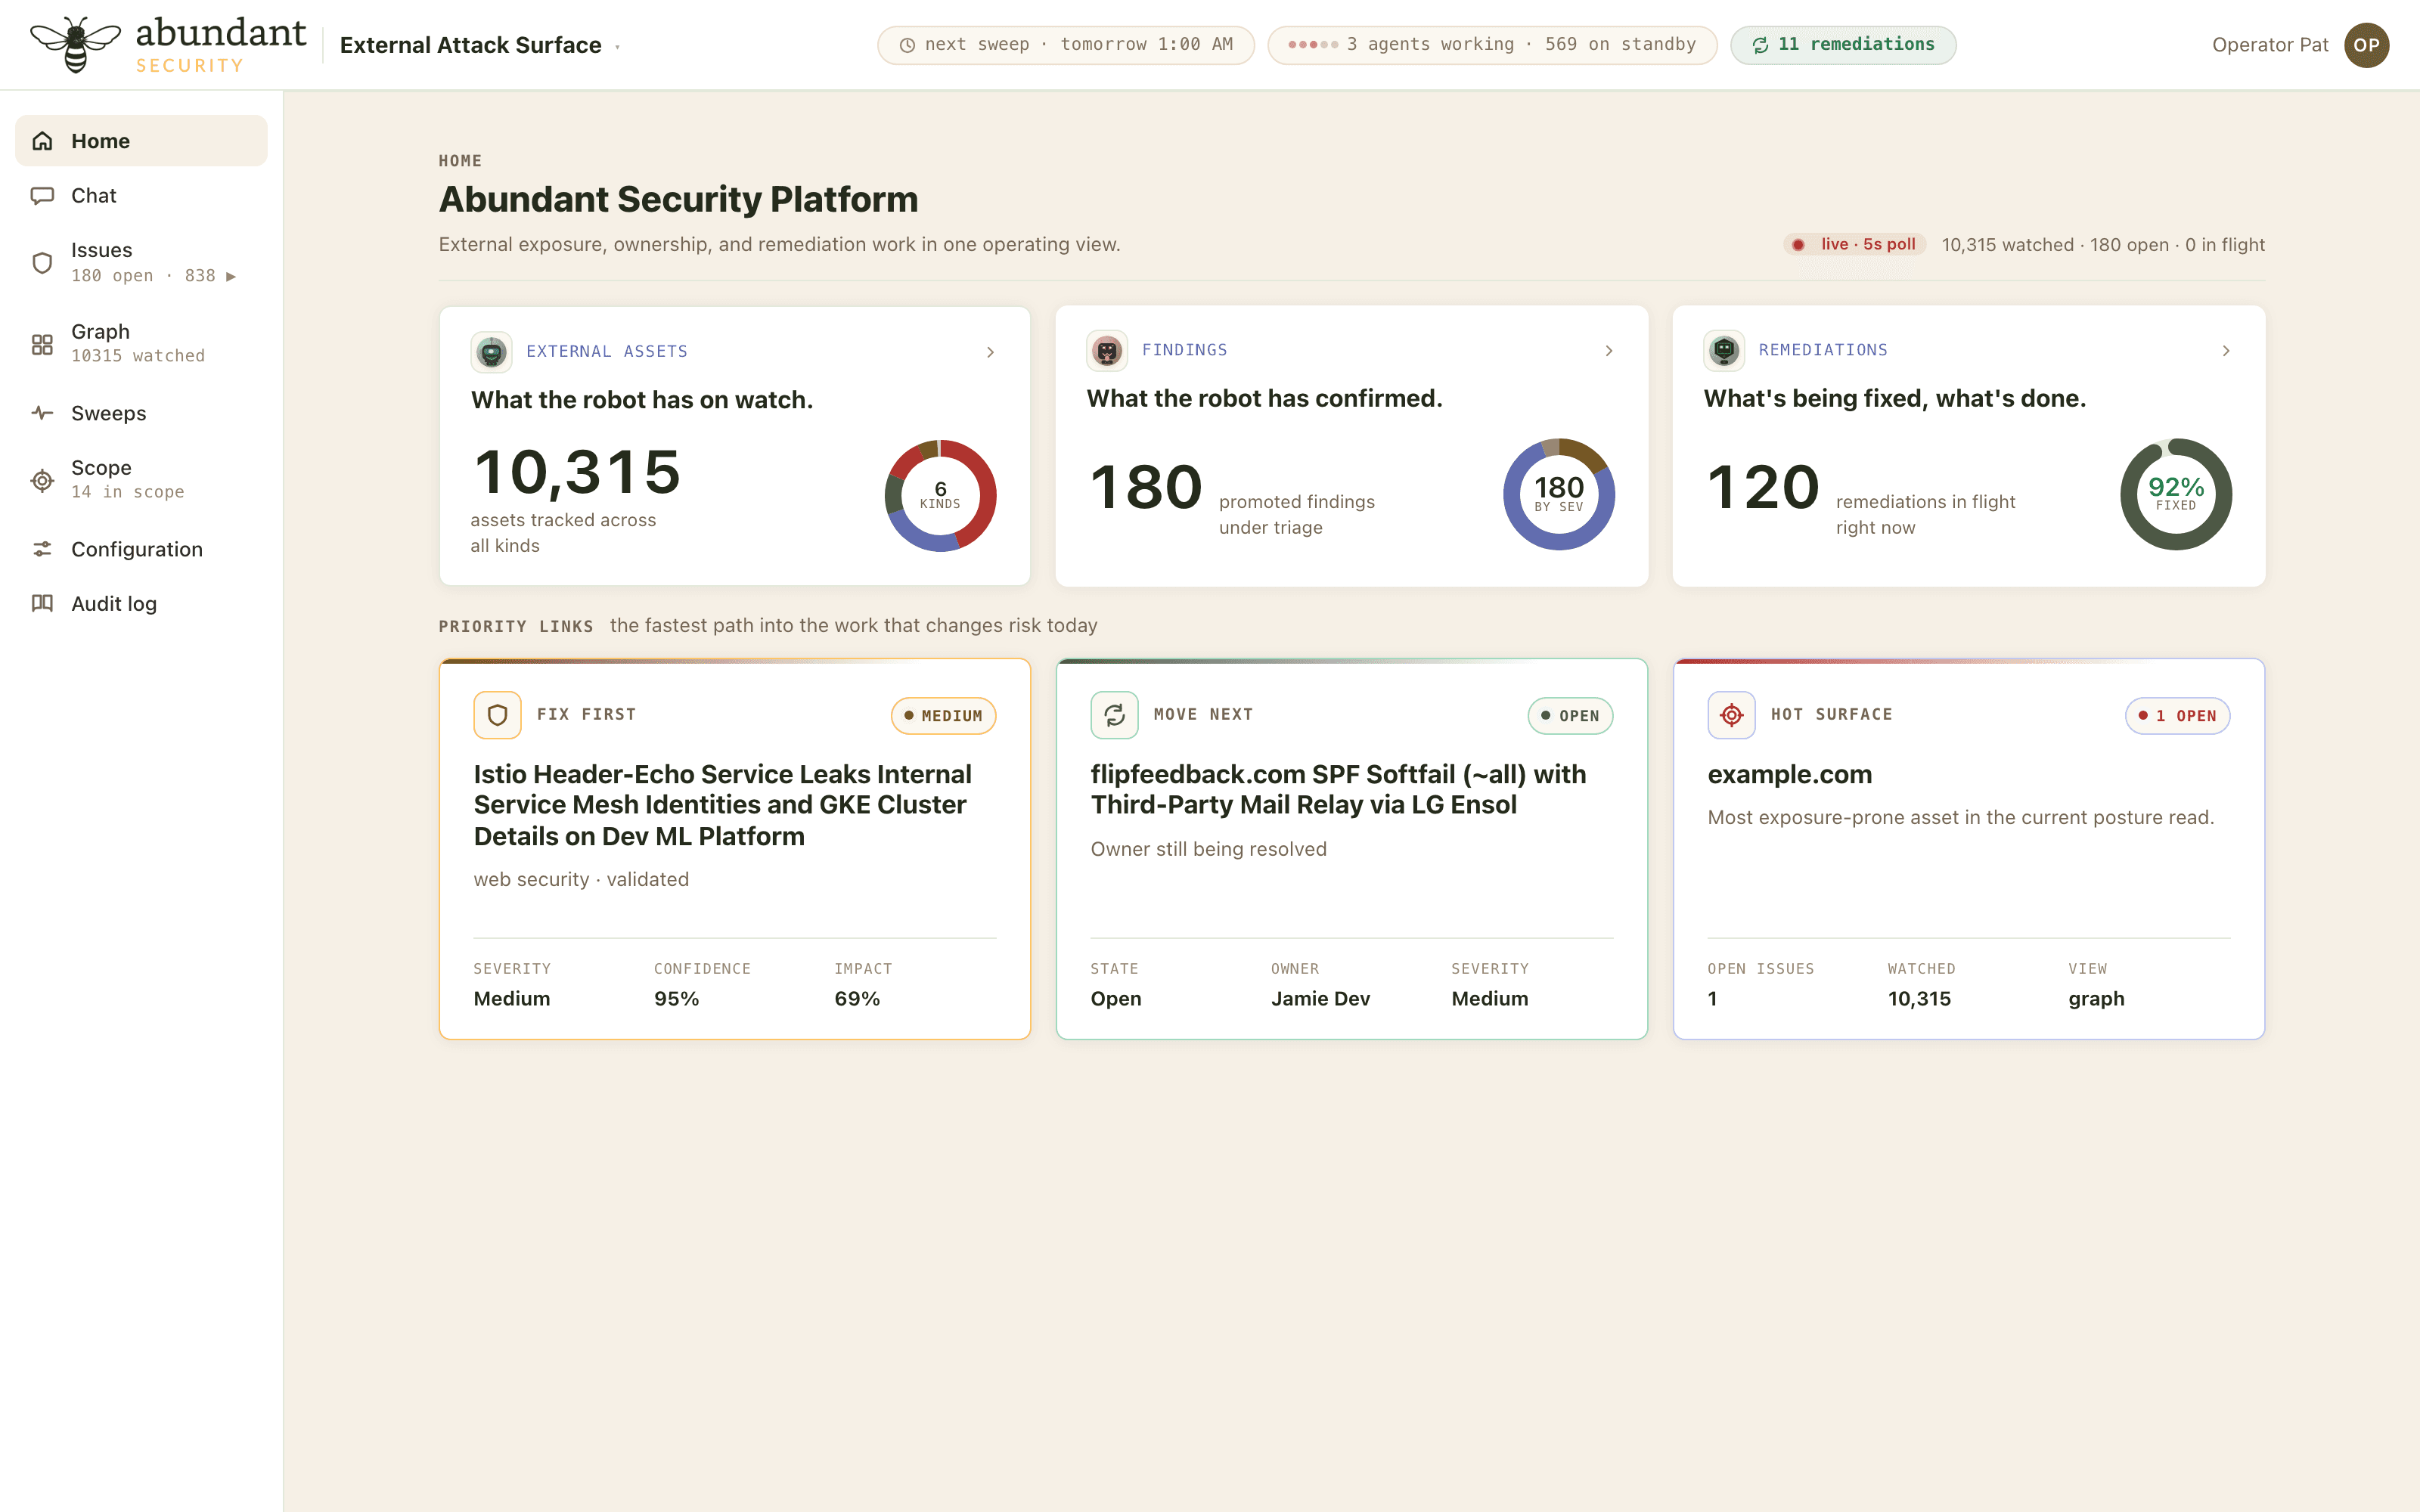Expand the Issues 838 arrow
Image resolution: width=2420 pixels, height=1512 pixels.
click(231, 276)
